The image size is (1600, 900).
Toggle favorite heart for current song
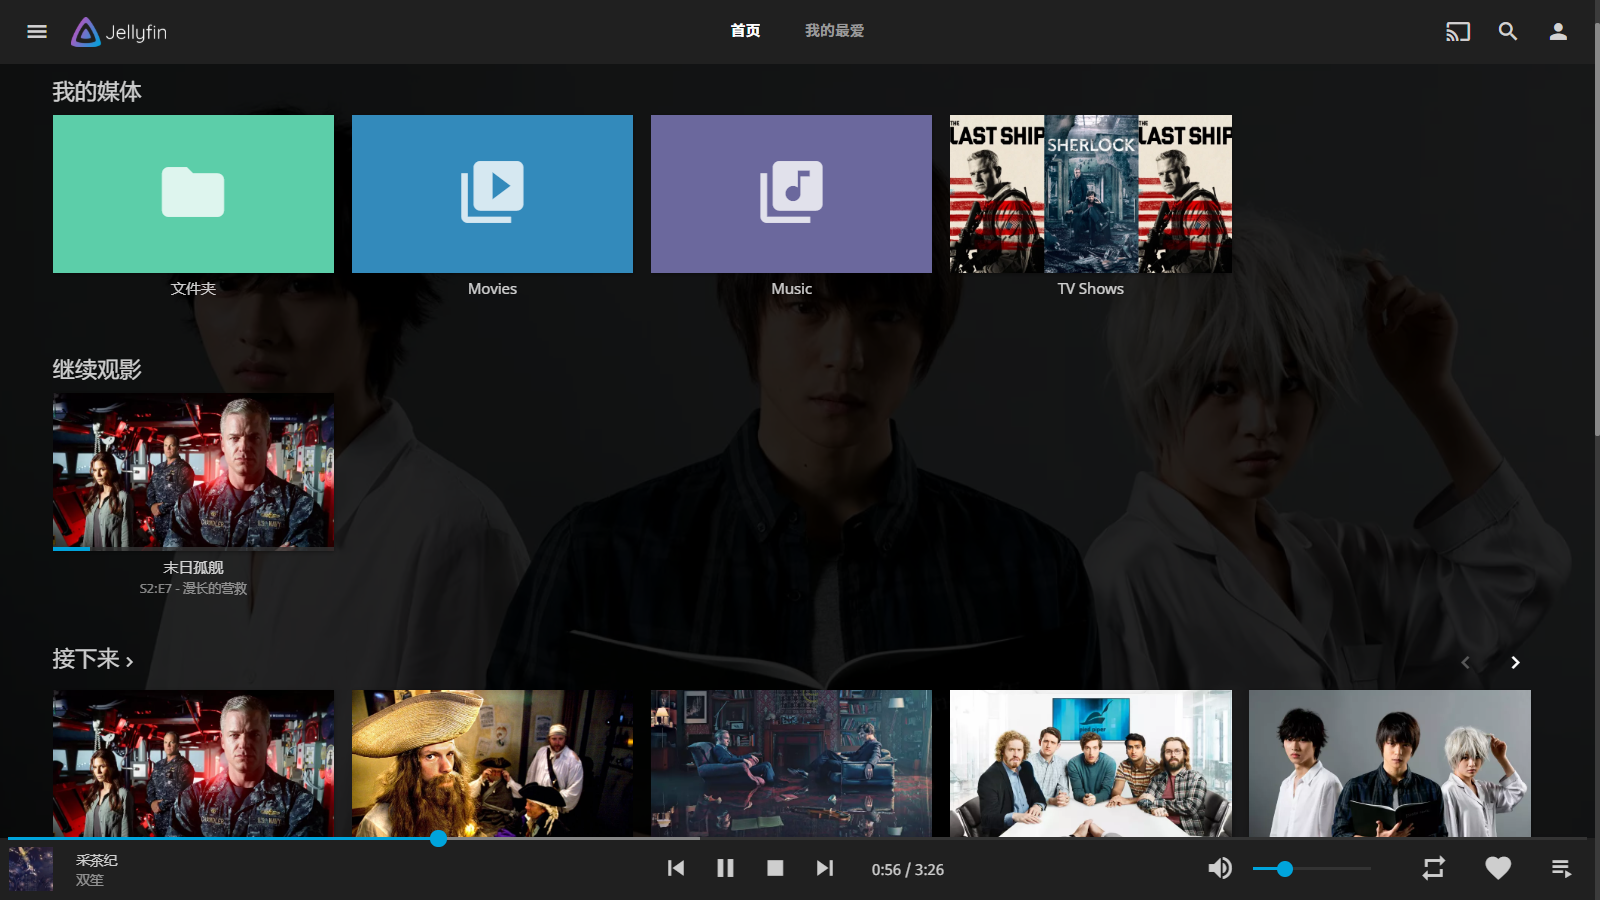1497,868
